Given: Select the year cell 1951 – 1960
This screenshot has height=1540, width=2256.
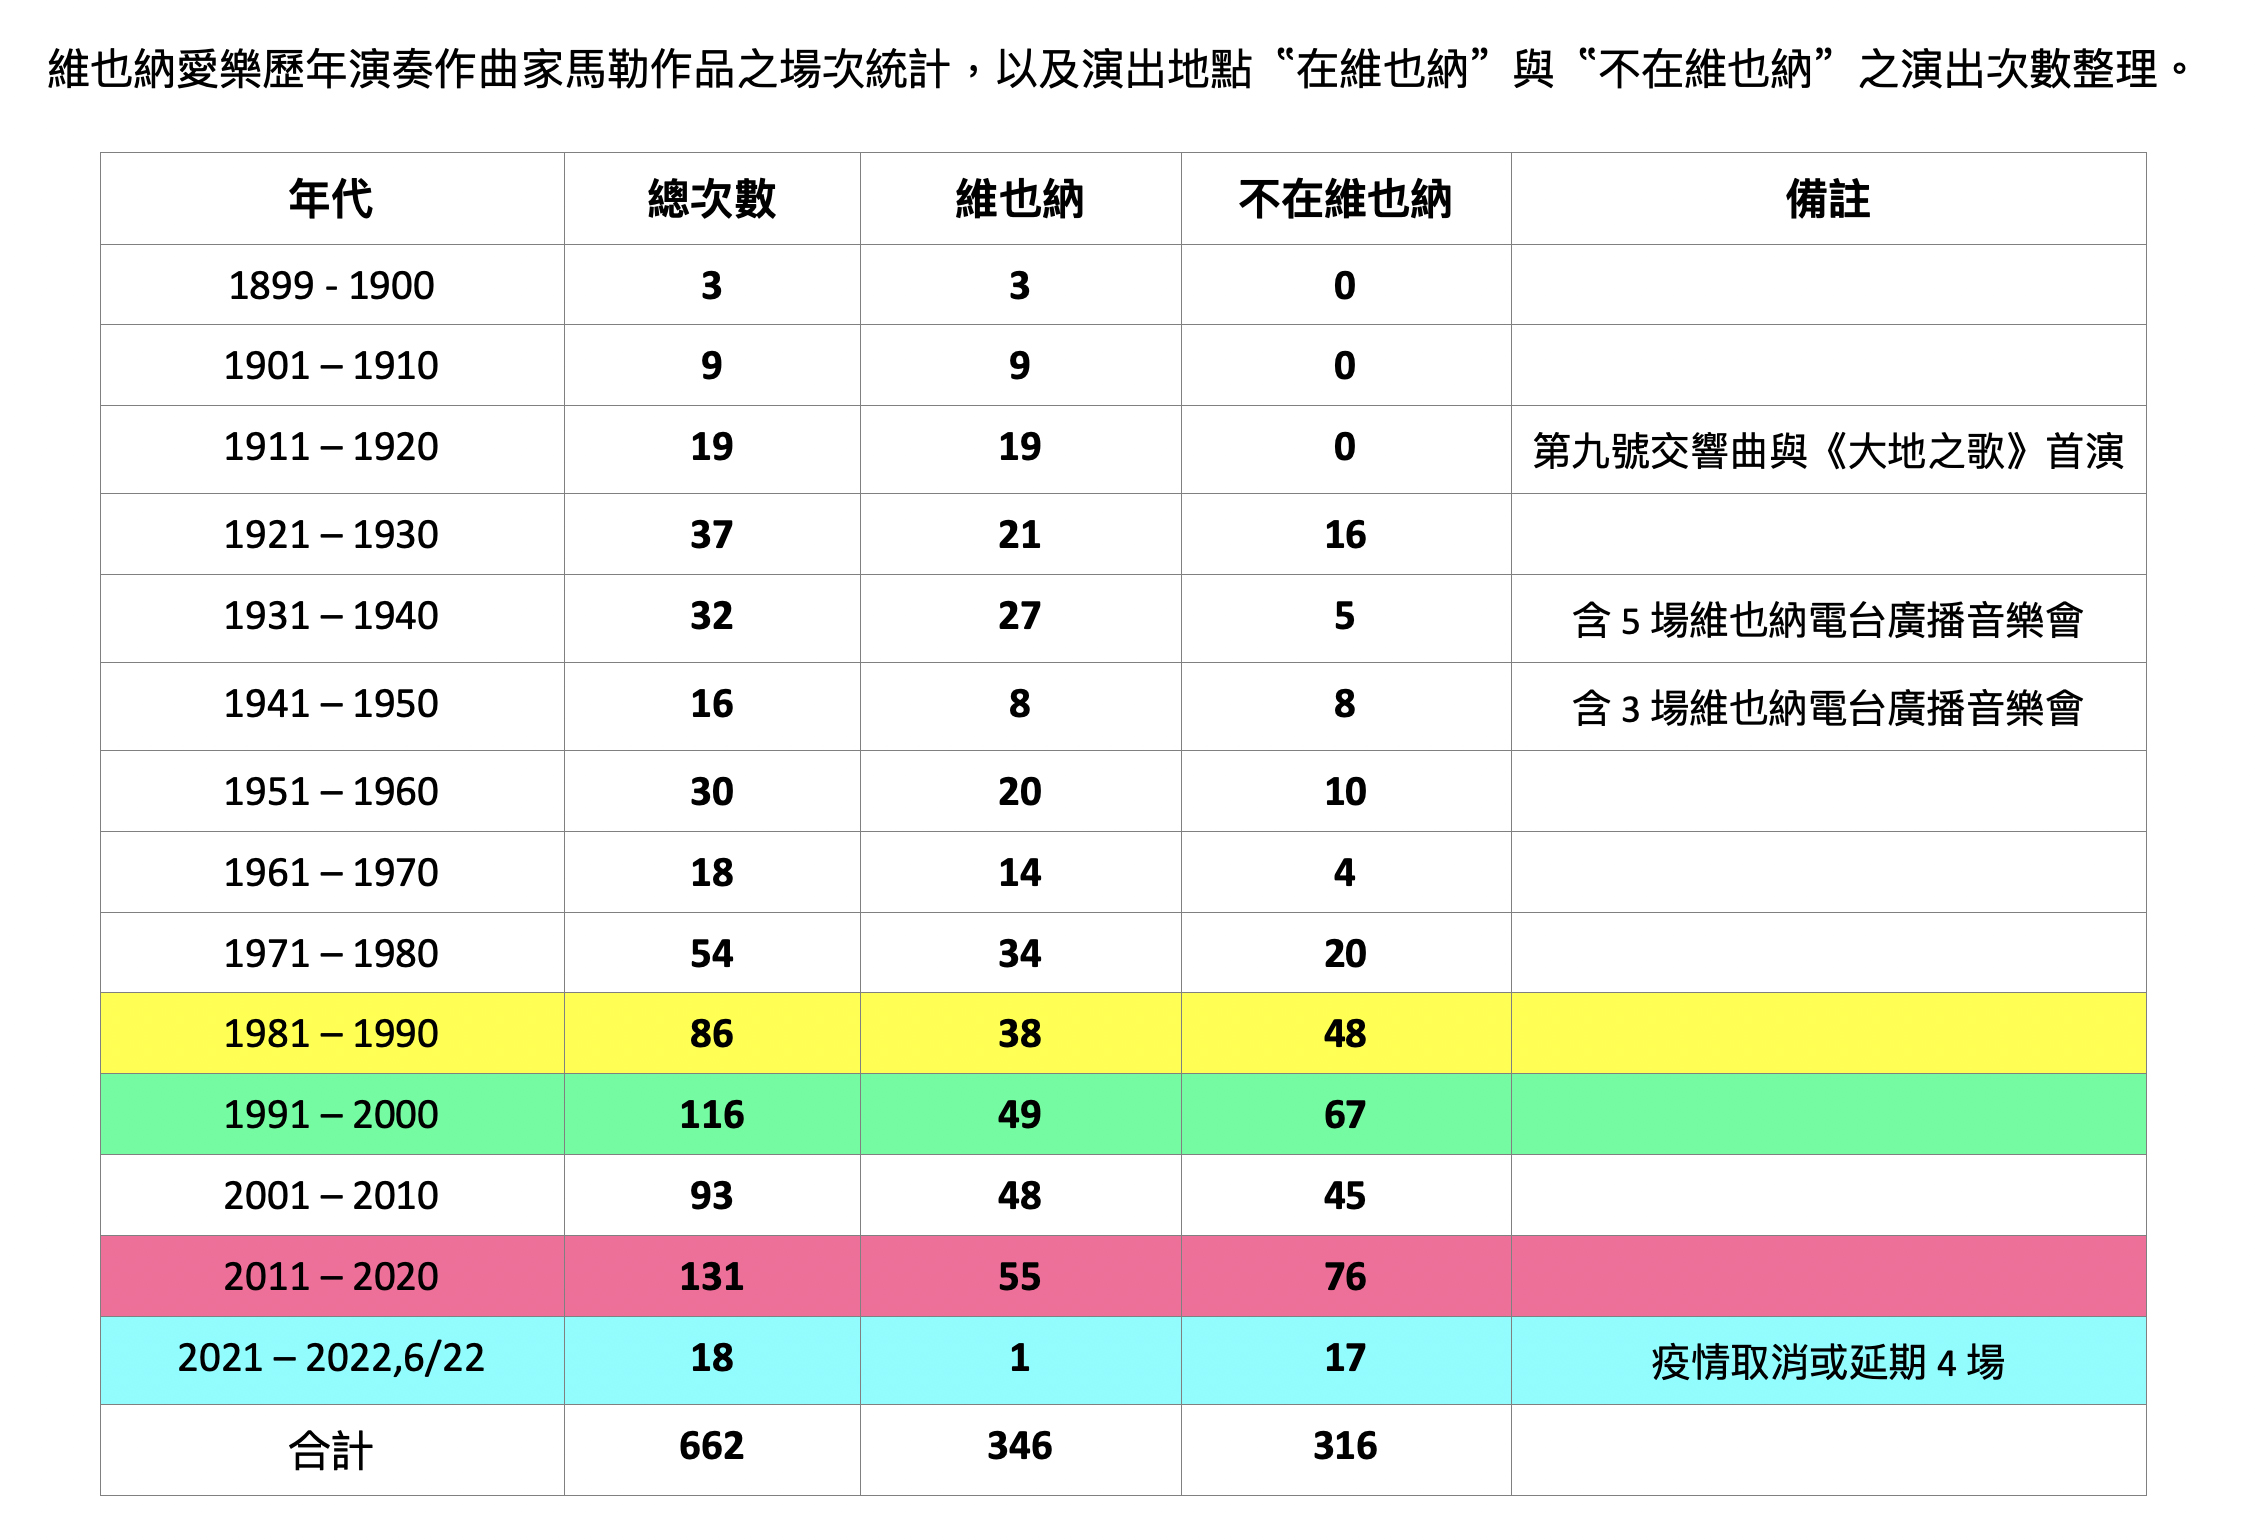Looking at the screenshot, I should point(331,791).
